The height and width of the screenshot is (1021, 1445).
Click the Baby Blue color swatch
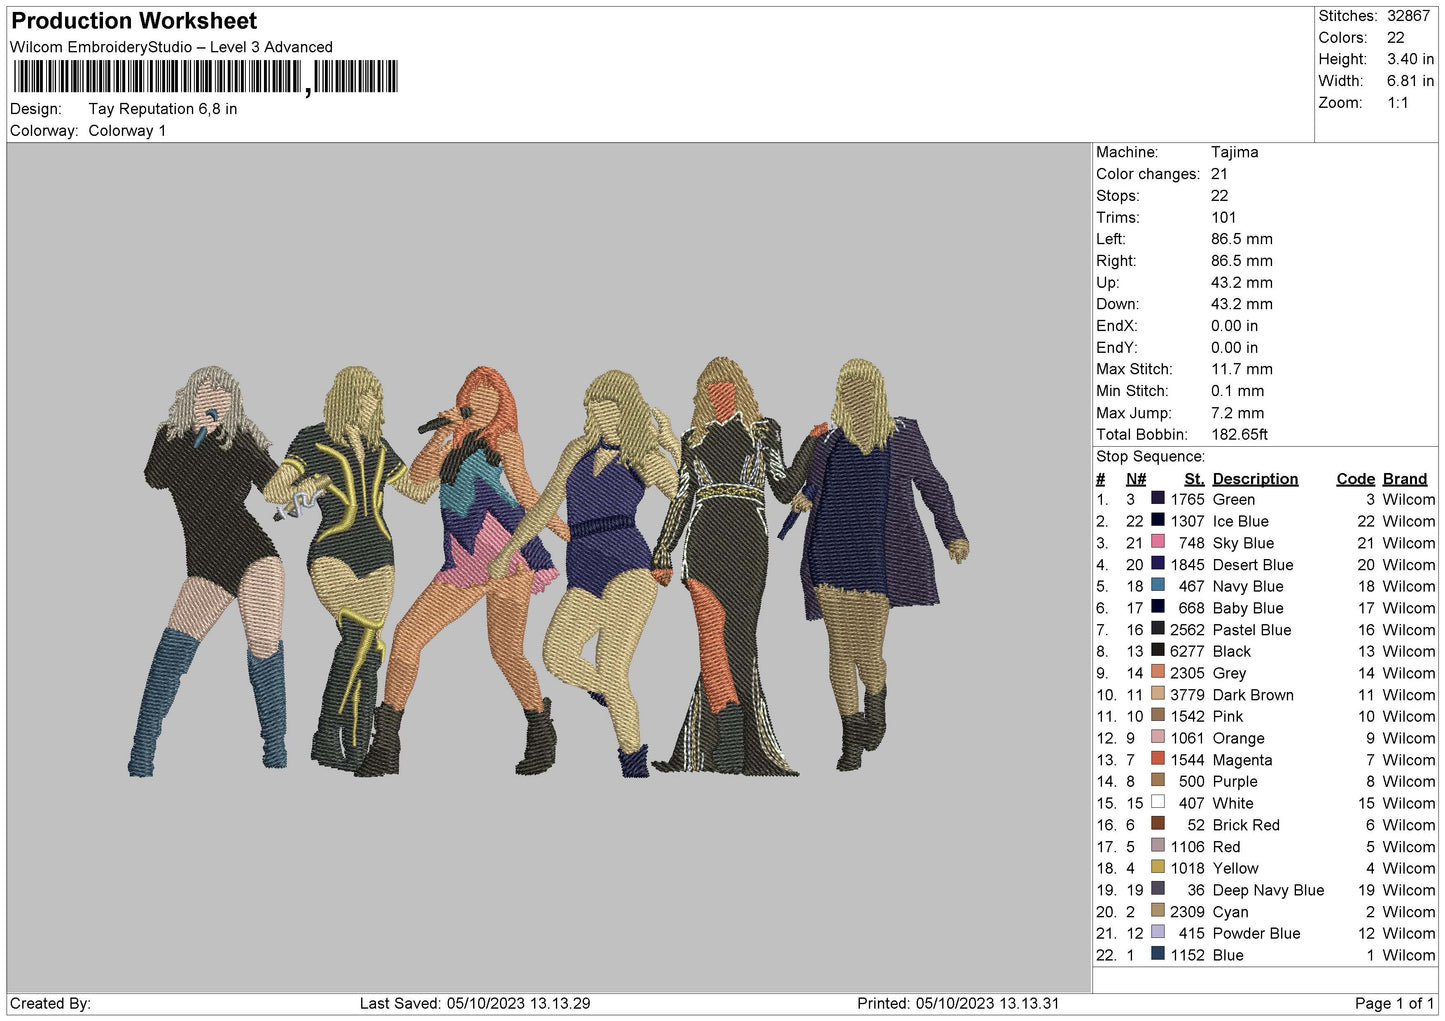pyautogui.click(x=1157, y=607)
